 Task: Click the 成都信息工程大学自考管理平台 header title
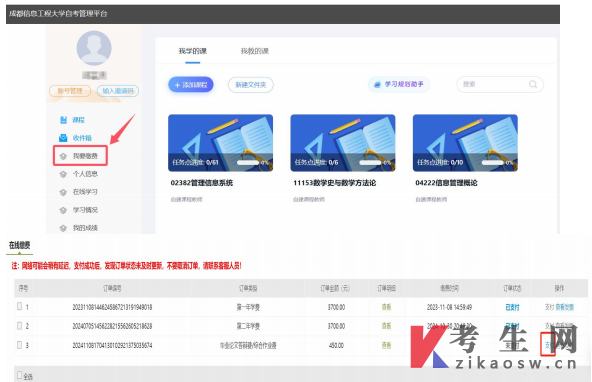58,14
